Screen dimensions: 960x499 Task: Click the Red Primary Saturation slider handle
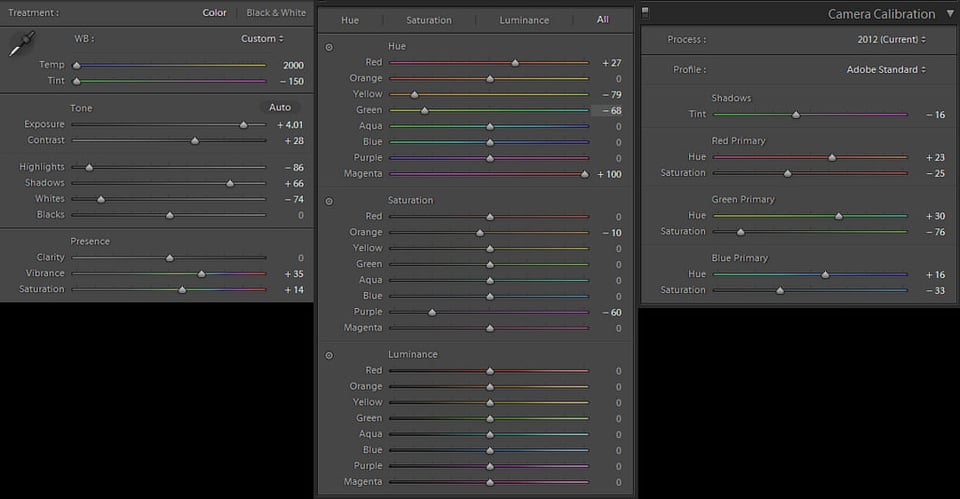788,173
